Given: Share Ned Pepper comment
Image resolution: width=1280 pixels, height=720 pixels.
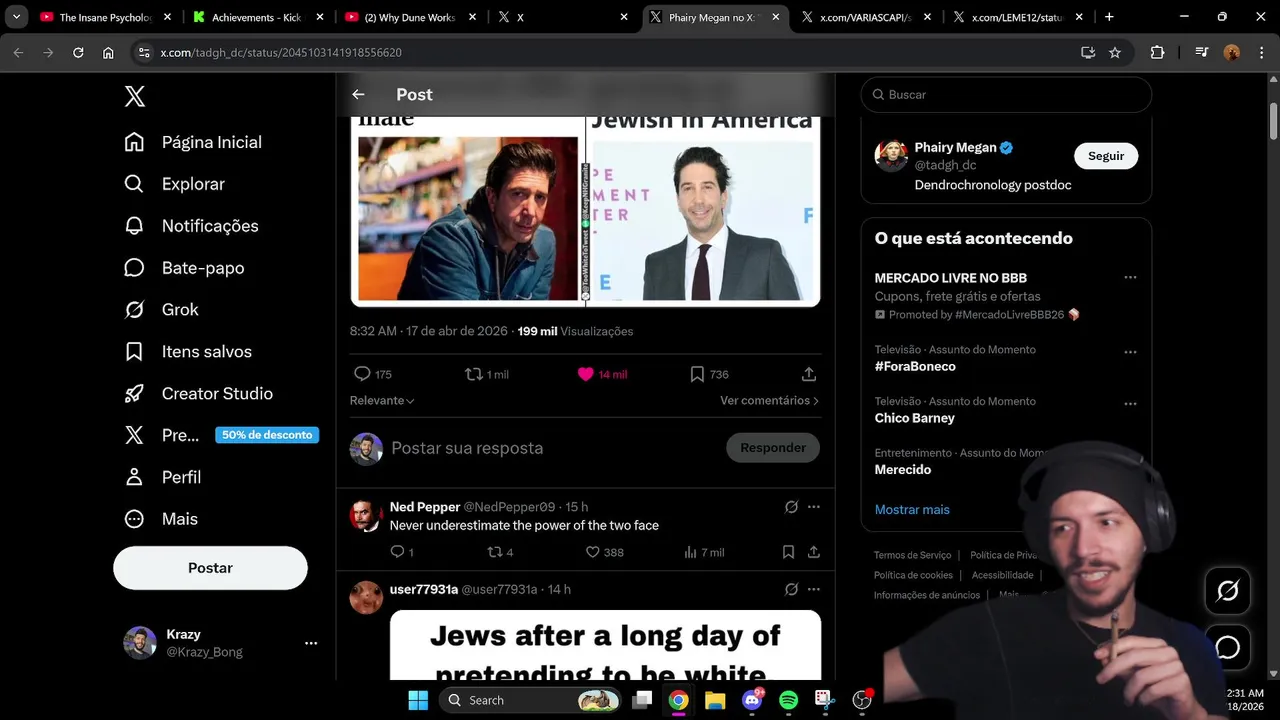Looking at the screenshot, I should point(814,552).
